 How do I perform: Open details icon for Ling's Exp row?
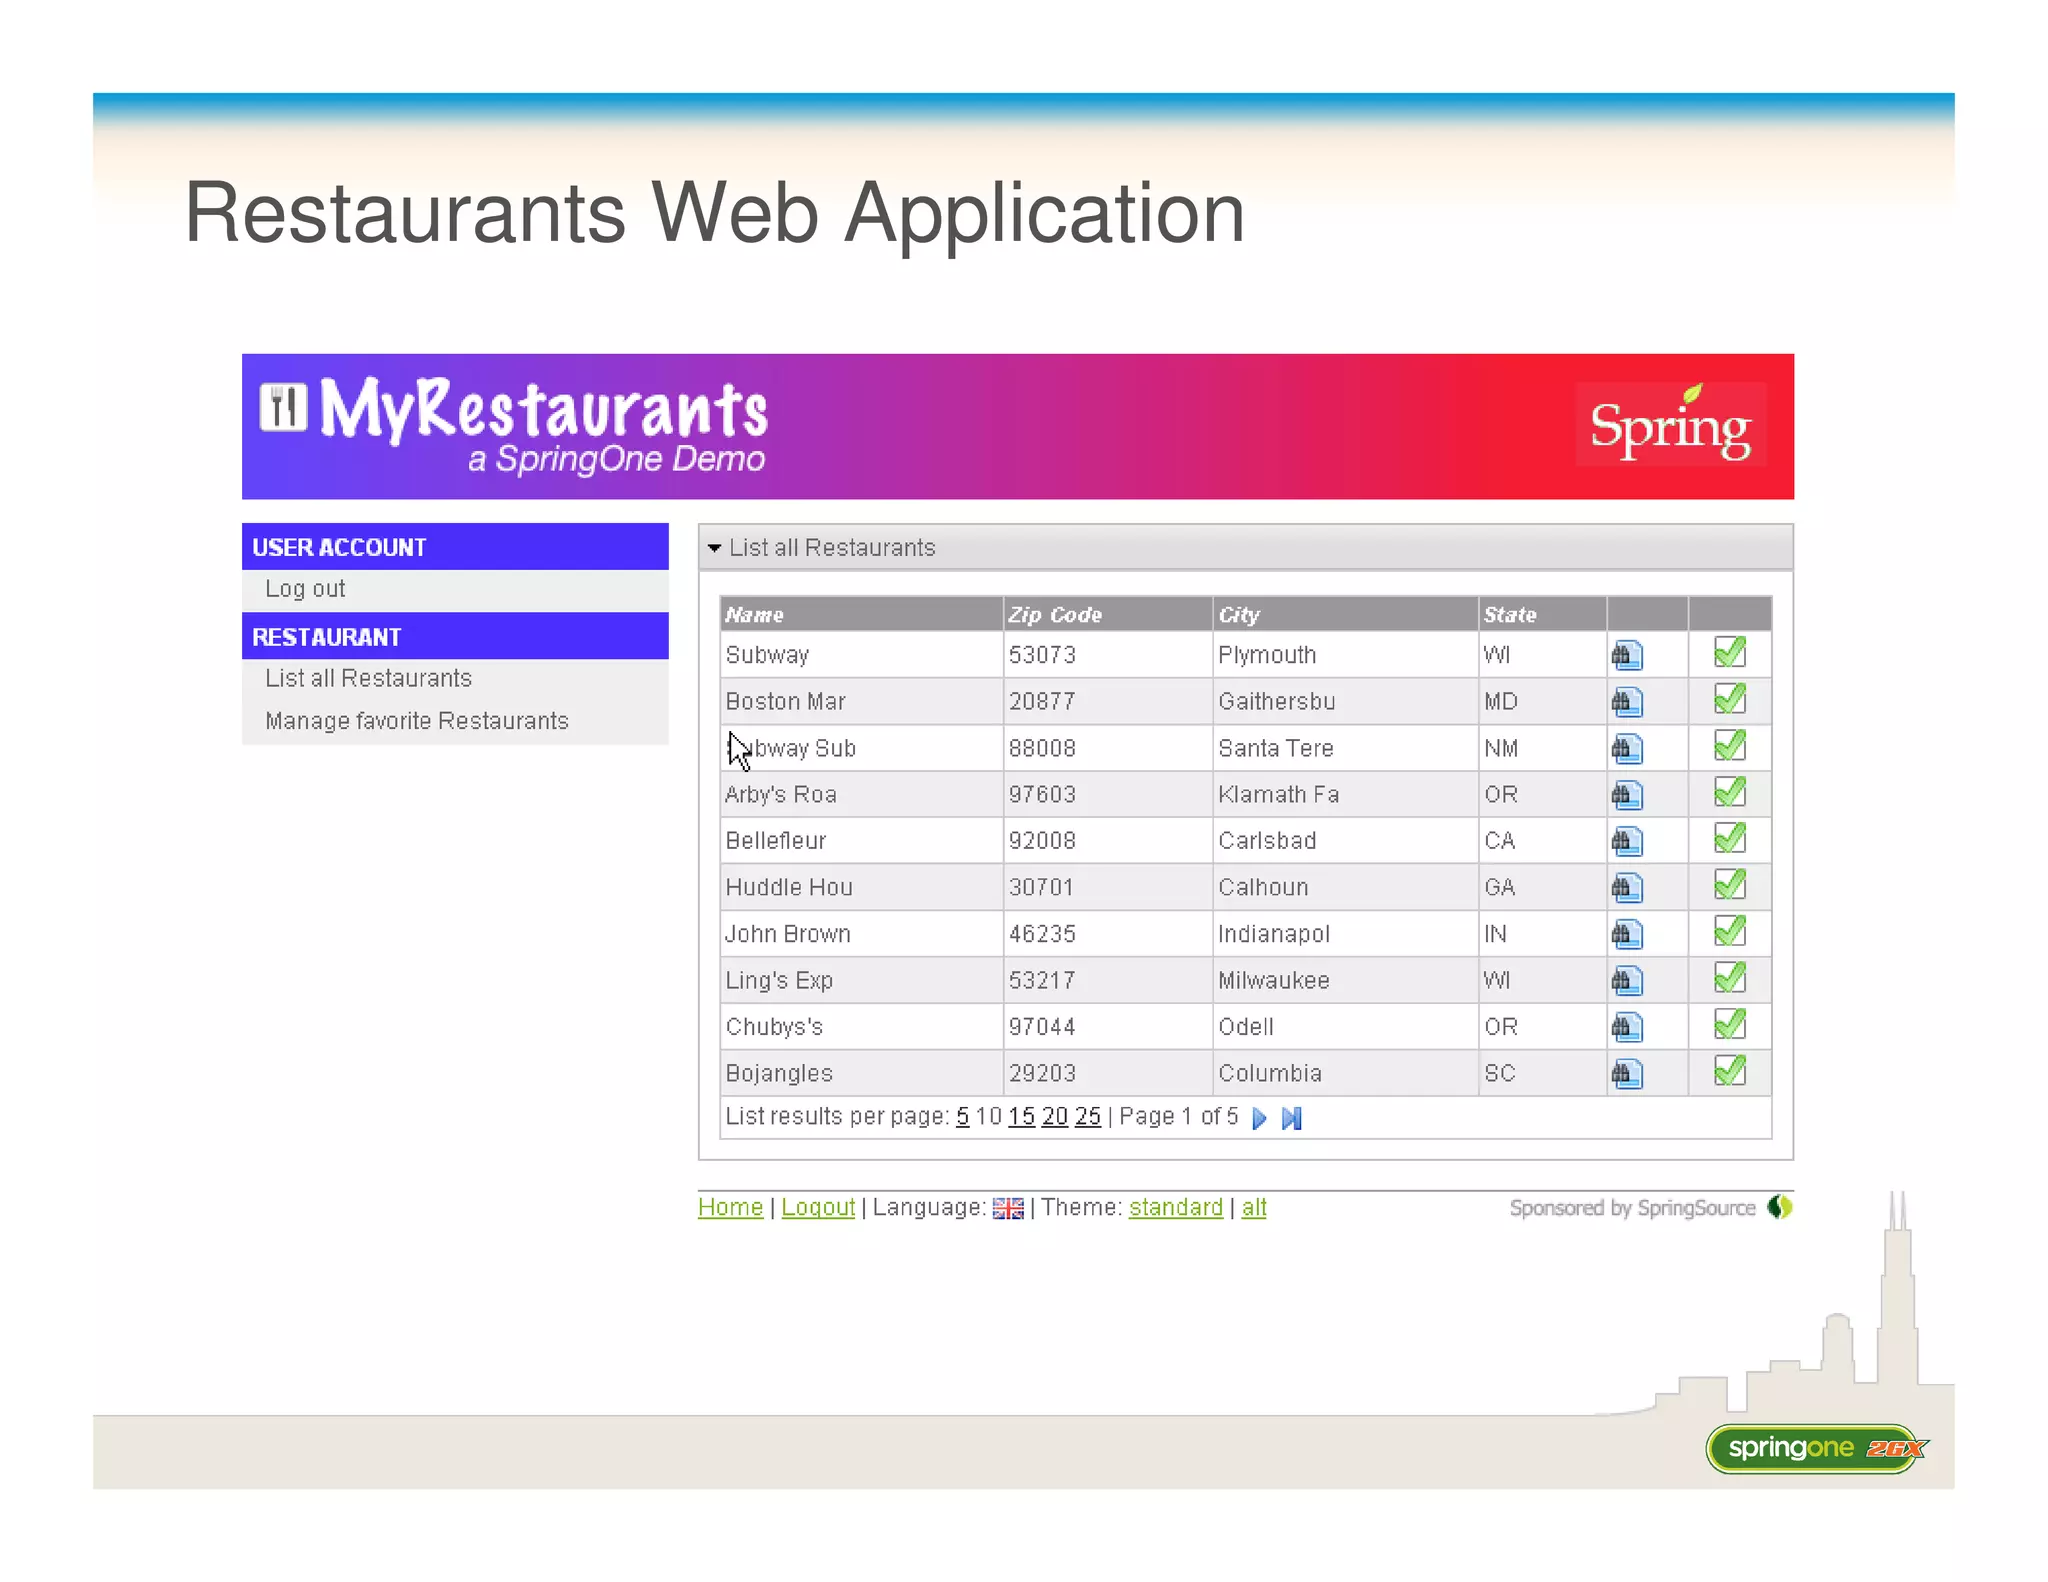pos(1626,981)
